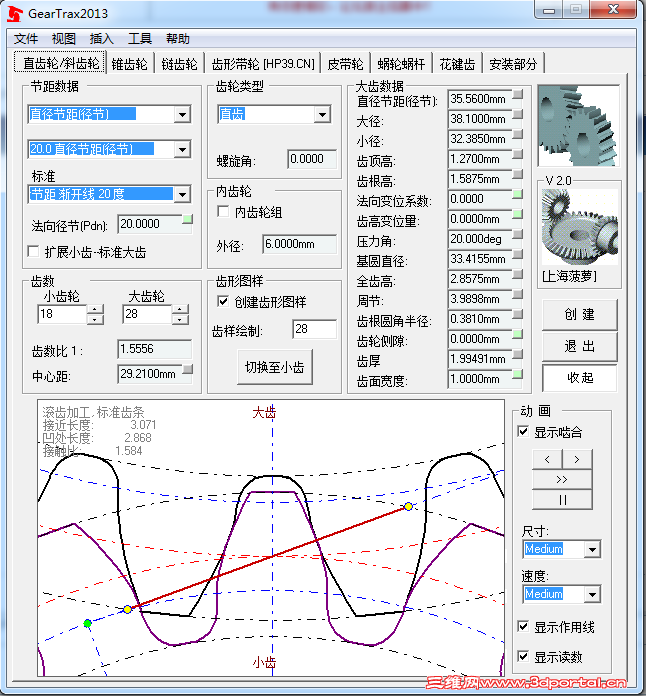Open the 帮助 menu

[178, 39]
